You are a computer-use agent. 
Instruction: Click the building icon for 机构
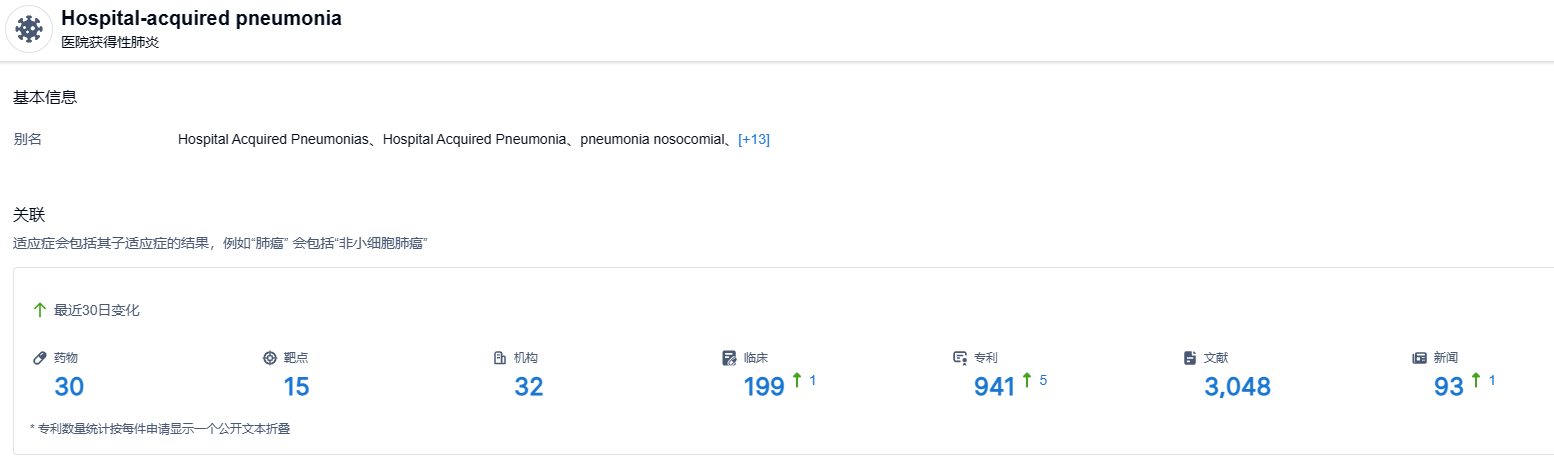[x=500, y=358]
